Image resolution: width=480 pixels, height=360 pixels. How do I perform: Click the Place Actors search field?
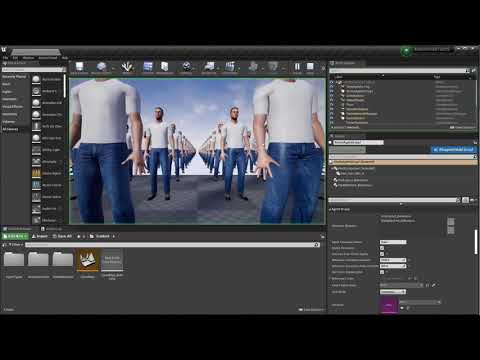click(x=33, y=70)
